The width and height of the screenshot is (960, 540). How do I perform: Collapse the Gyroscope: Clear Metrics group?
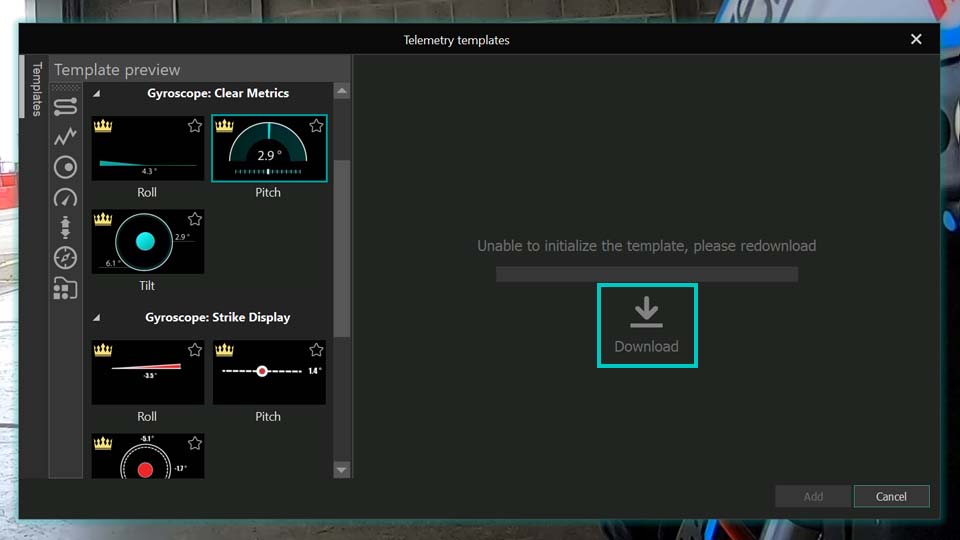point(97,94)
